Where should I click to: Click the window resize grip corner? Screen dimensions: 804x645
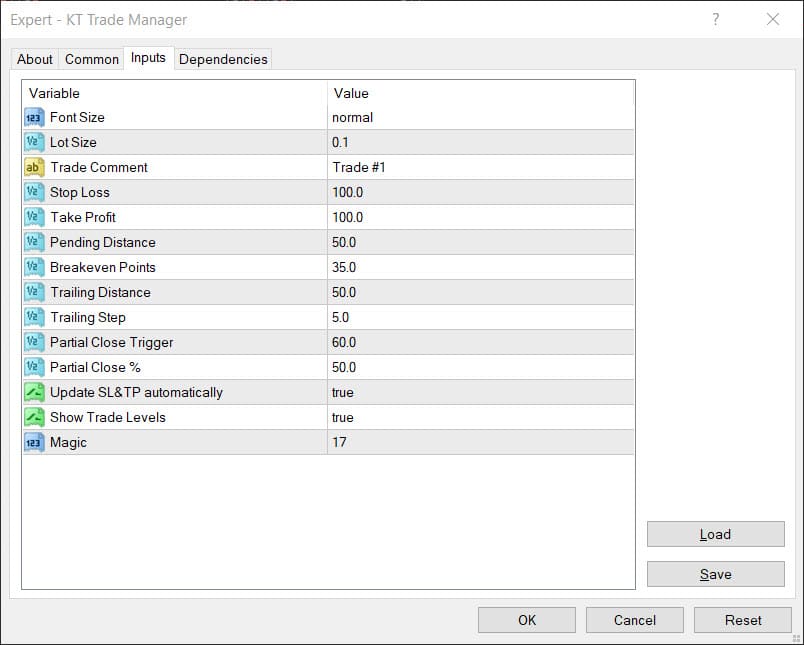coord(797,638)
